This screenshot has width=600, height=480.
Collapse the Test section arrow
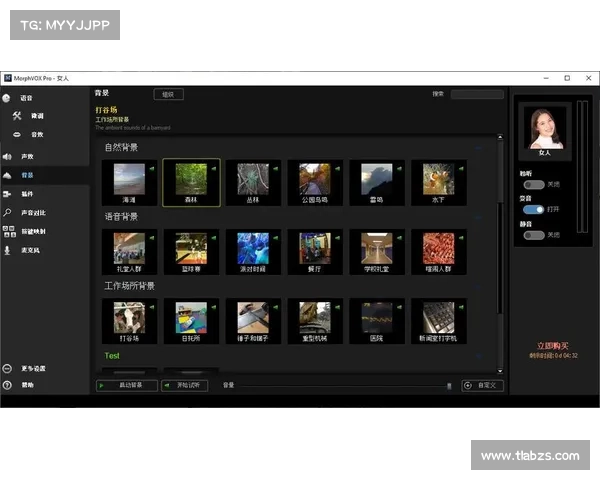pyautogui.click(x=478, y=356)
